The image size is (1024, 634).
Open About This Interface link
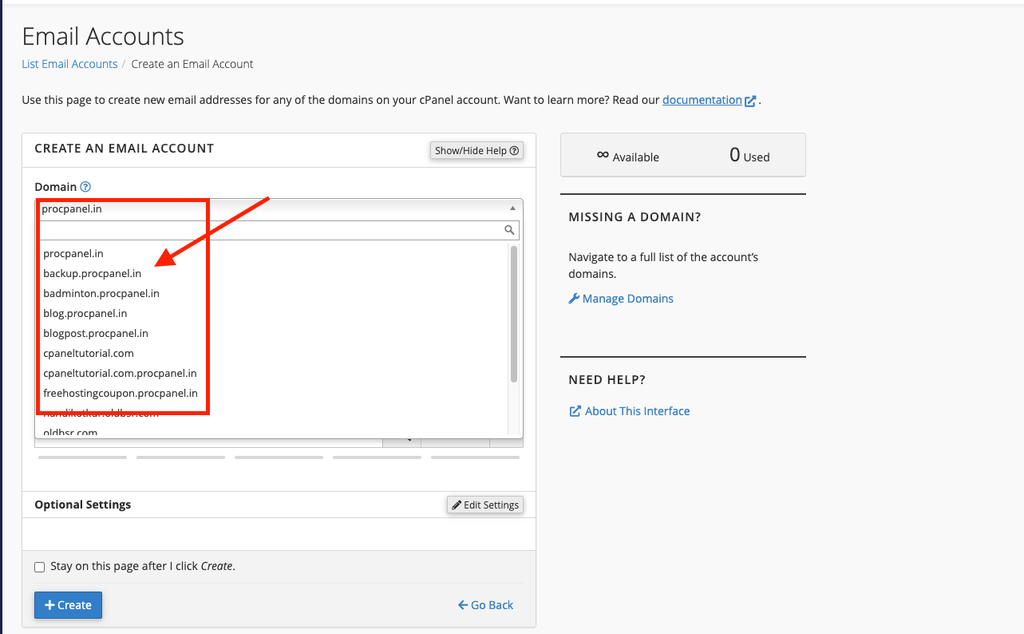click(637, 411)
